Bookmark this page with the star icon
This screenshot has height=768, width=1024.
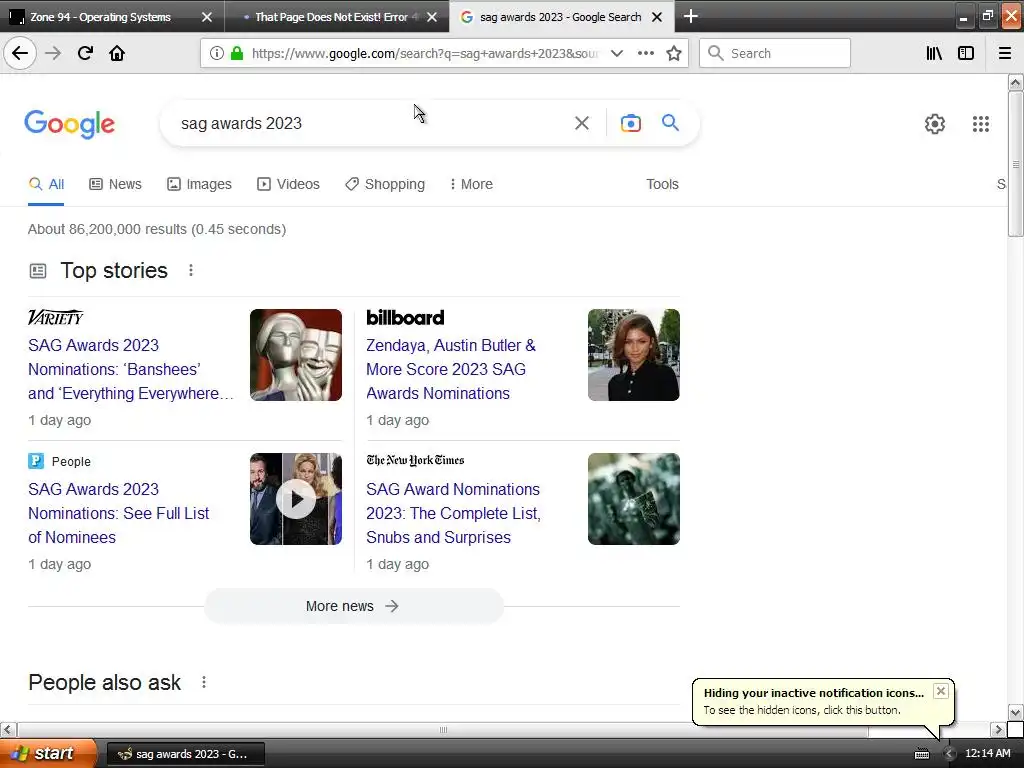coord(674,54)
